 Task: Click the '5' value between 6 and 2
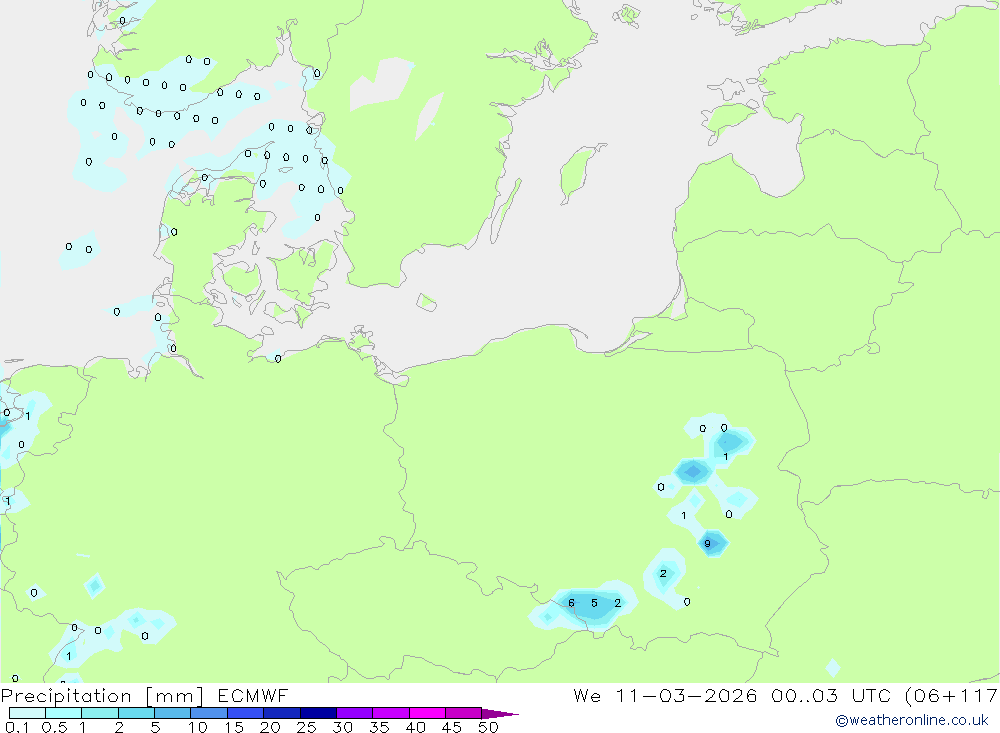[594, 603]
